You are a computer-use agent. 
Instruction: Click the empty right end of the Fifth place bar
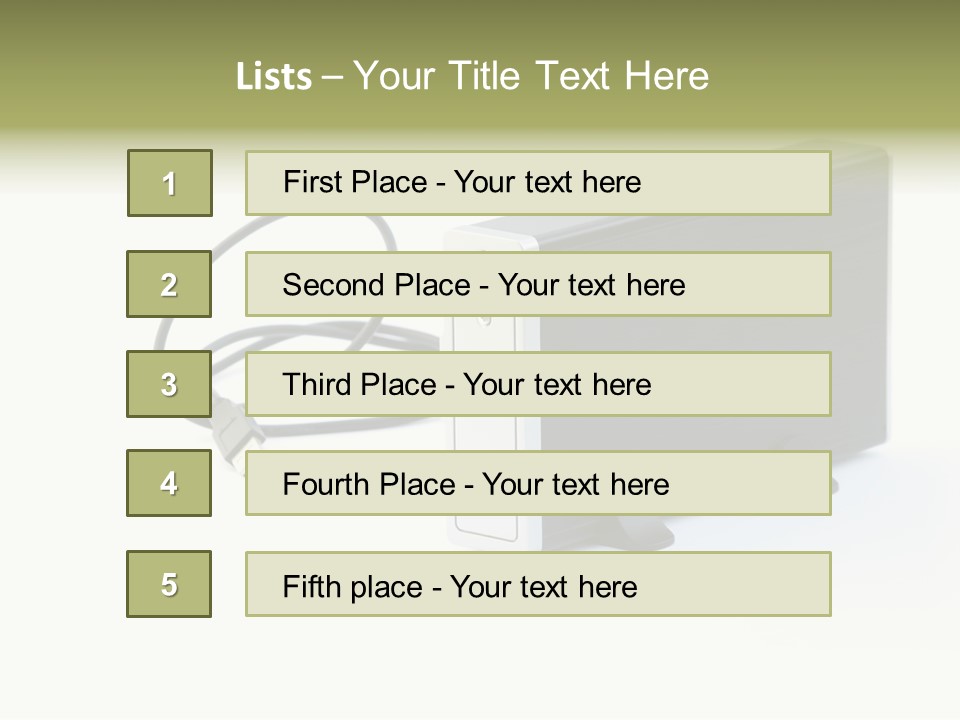pos(760,584)
